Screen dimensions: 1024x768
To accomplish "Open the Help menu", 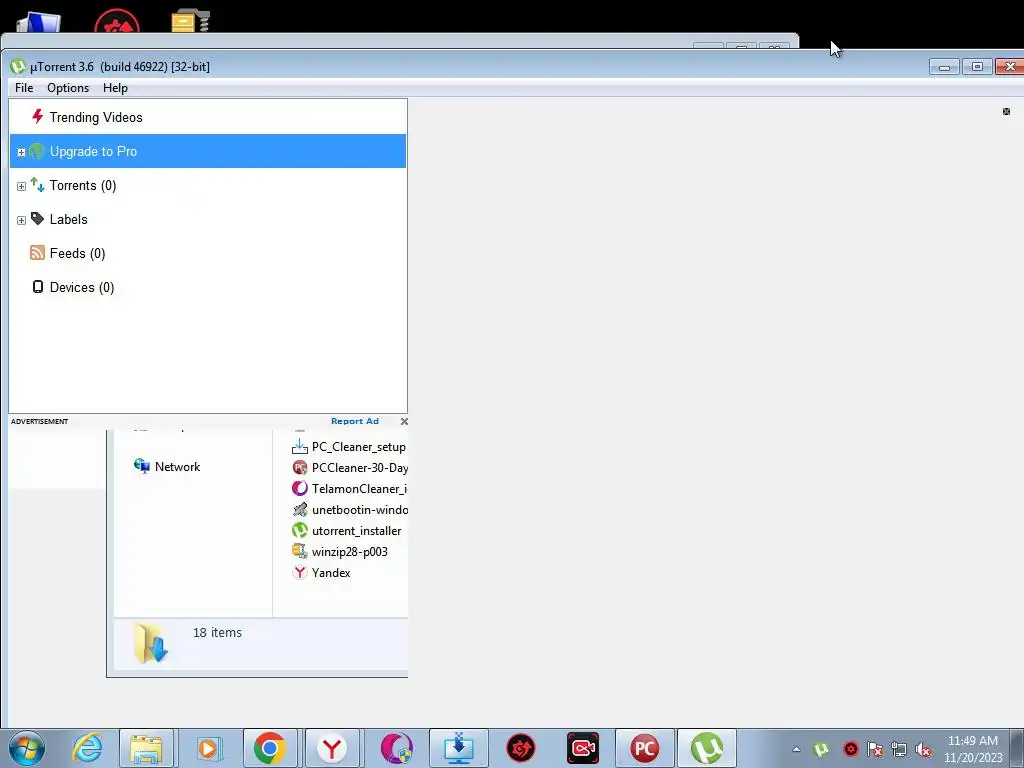I will (115, 88).
